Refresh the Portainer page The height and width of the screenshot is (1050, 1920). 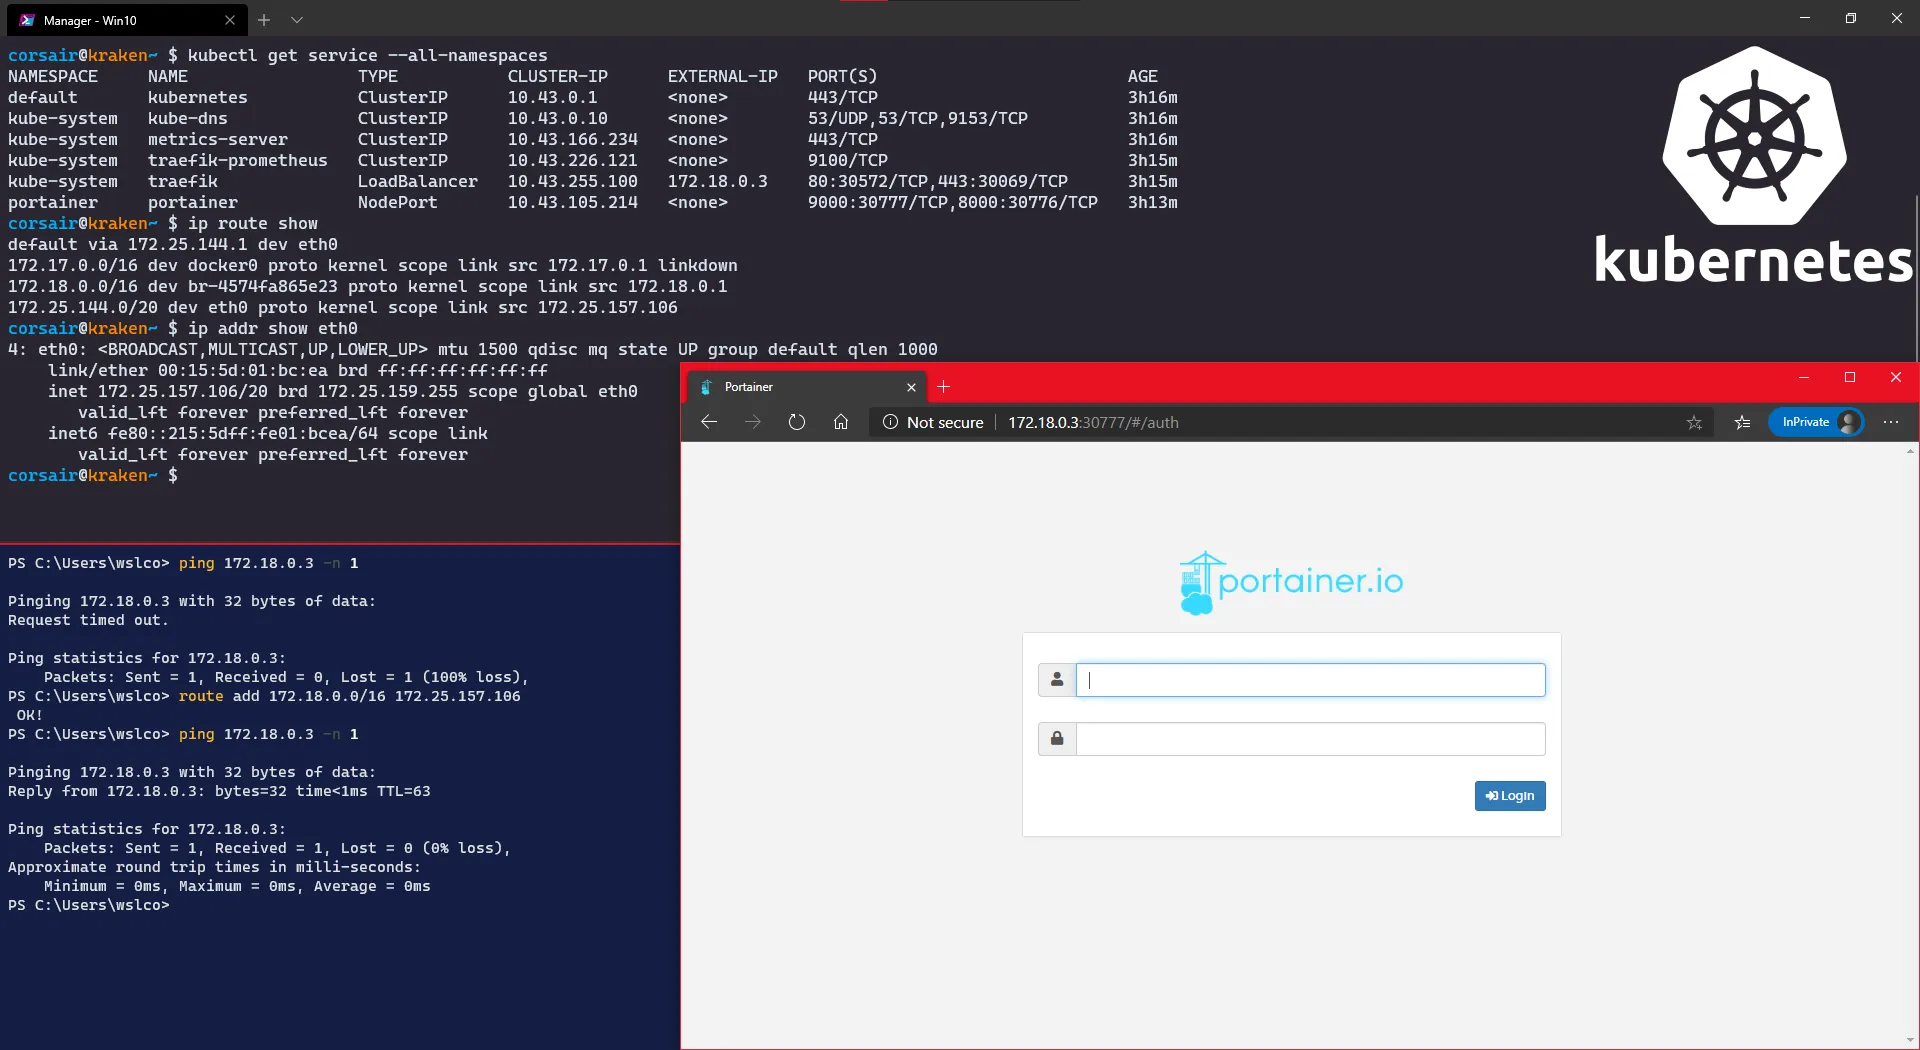pyautogui.click(x=796, y=422)
